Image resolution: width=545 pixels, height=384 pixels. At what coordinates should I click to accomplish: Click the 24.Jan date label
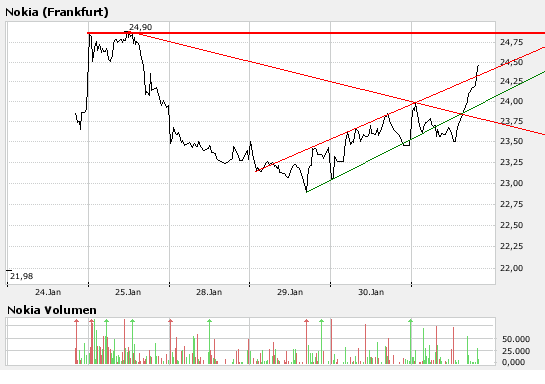point(48,292)
